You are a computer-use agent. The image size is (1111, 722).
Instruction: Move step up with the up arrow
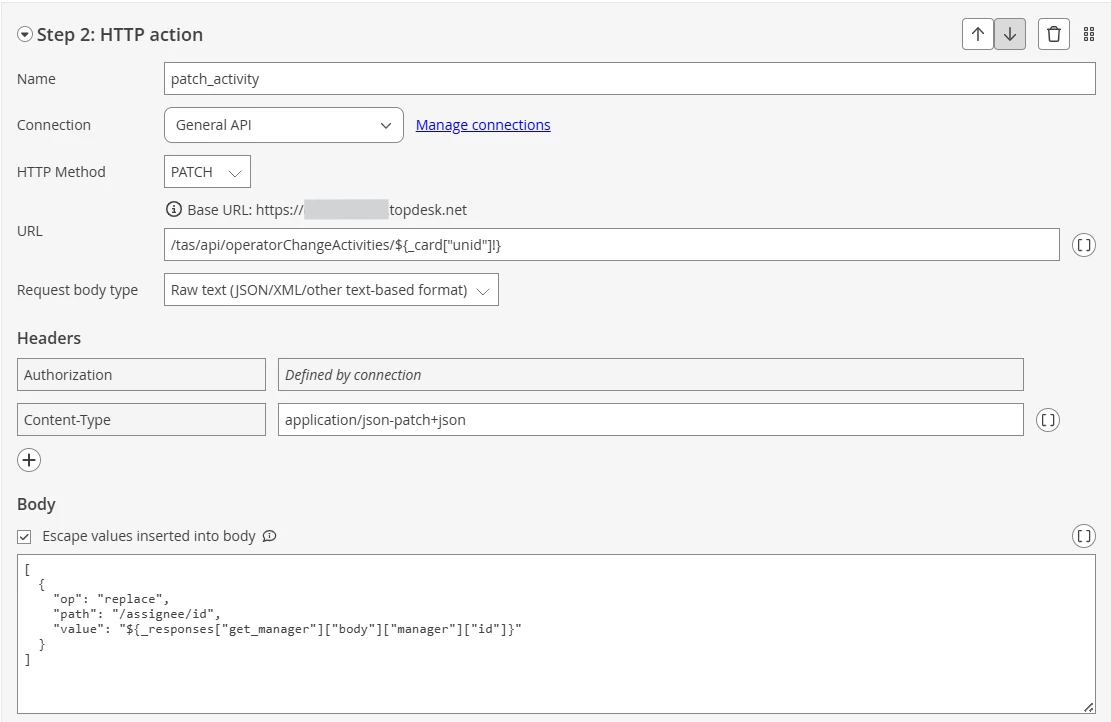tap(978, 34)
